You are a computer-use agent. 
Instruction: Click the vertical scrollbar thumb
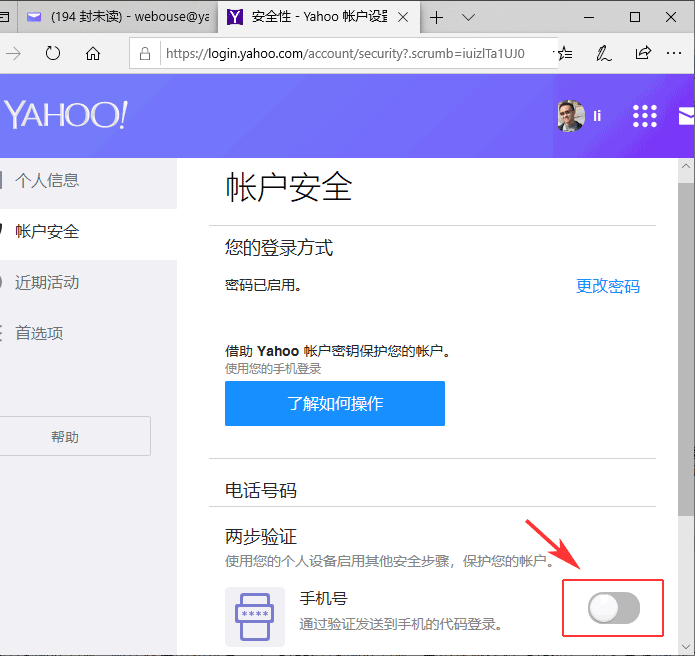[x=686, y=349]
